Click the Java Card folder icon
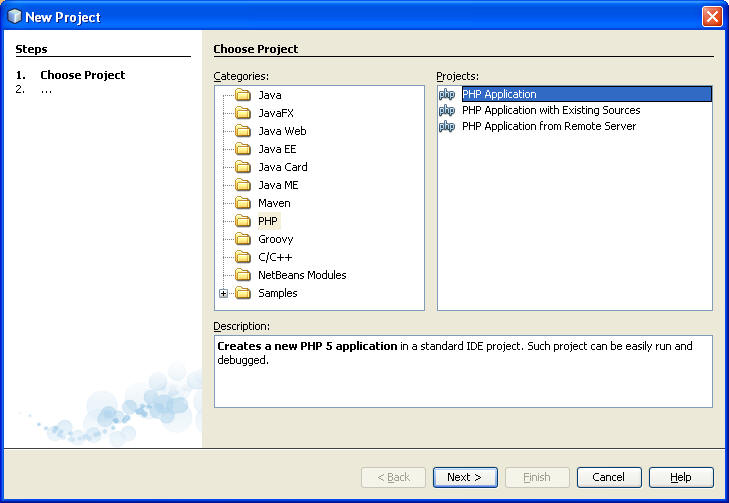Screen dimensions: 729x503 tap(243, 167)
